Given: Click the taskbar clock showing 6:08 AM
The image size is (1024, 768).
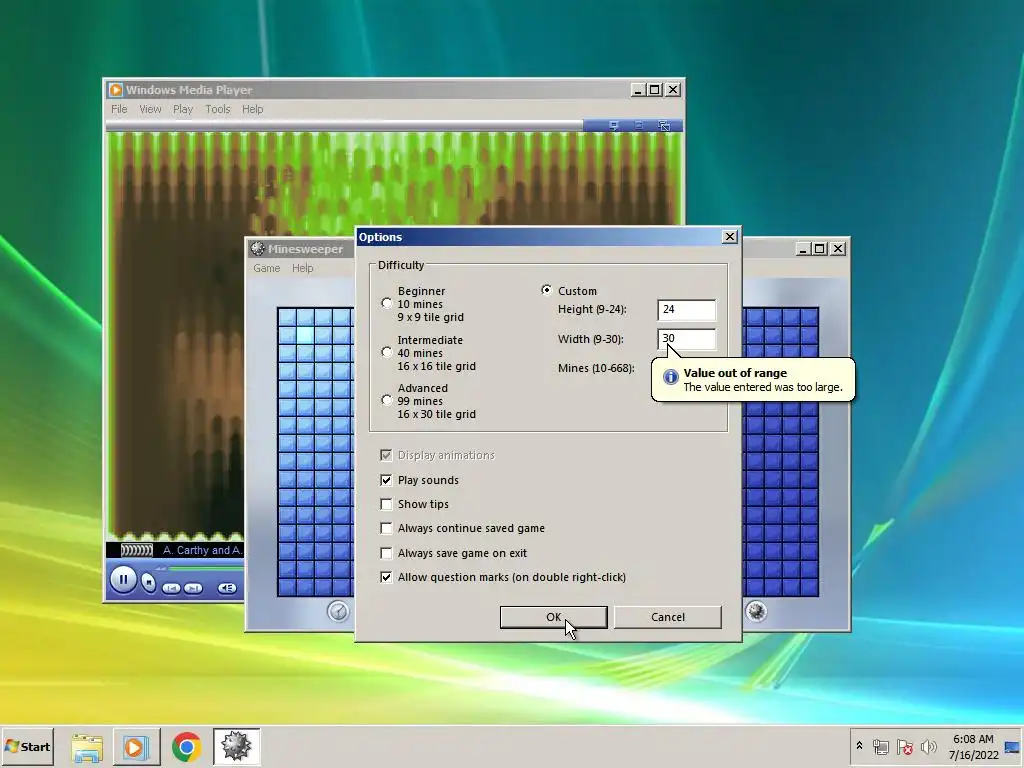Looking at the screenshot, I should point(973,746).
